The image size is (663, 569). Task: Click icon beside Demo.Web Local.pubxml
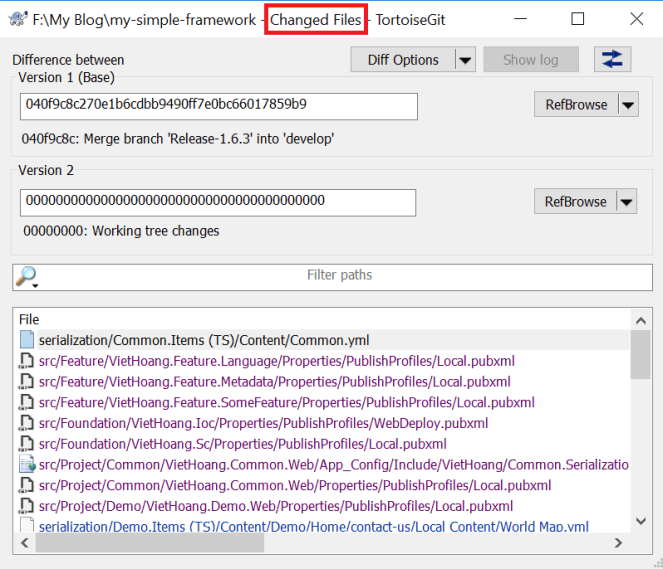(27, 506)
